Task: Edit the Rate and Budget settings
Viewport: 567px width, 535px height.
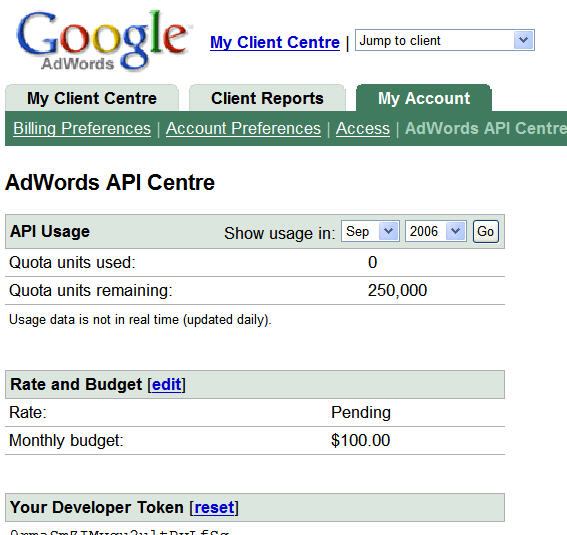Action: 167,384
